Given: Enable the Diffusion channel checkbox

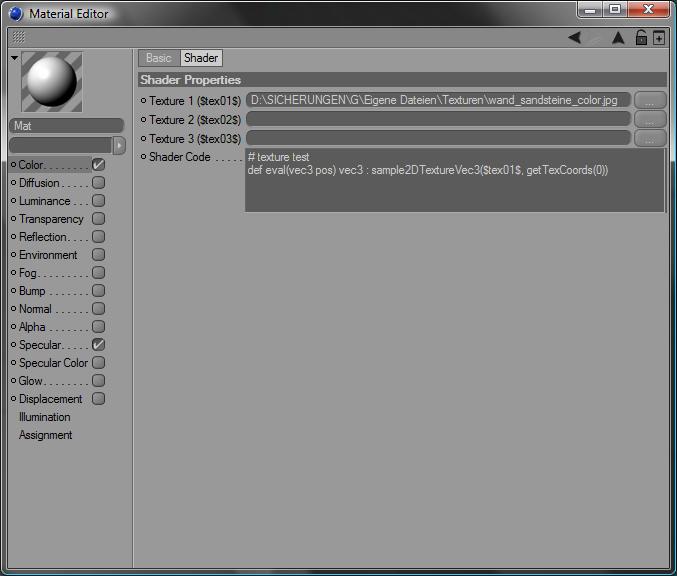Looking at the screenshot, I should [x=98, y=183].
